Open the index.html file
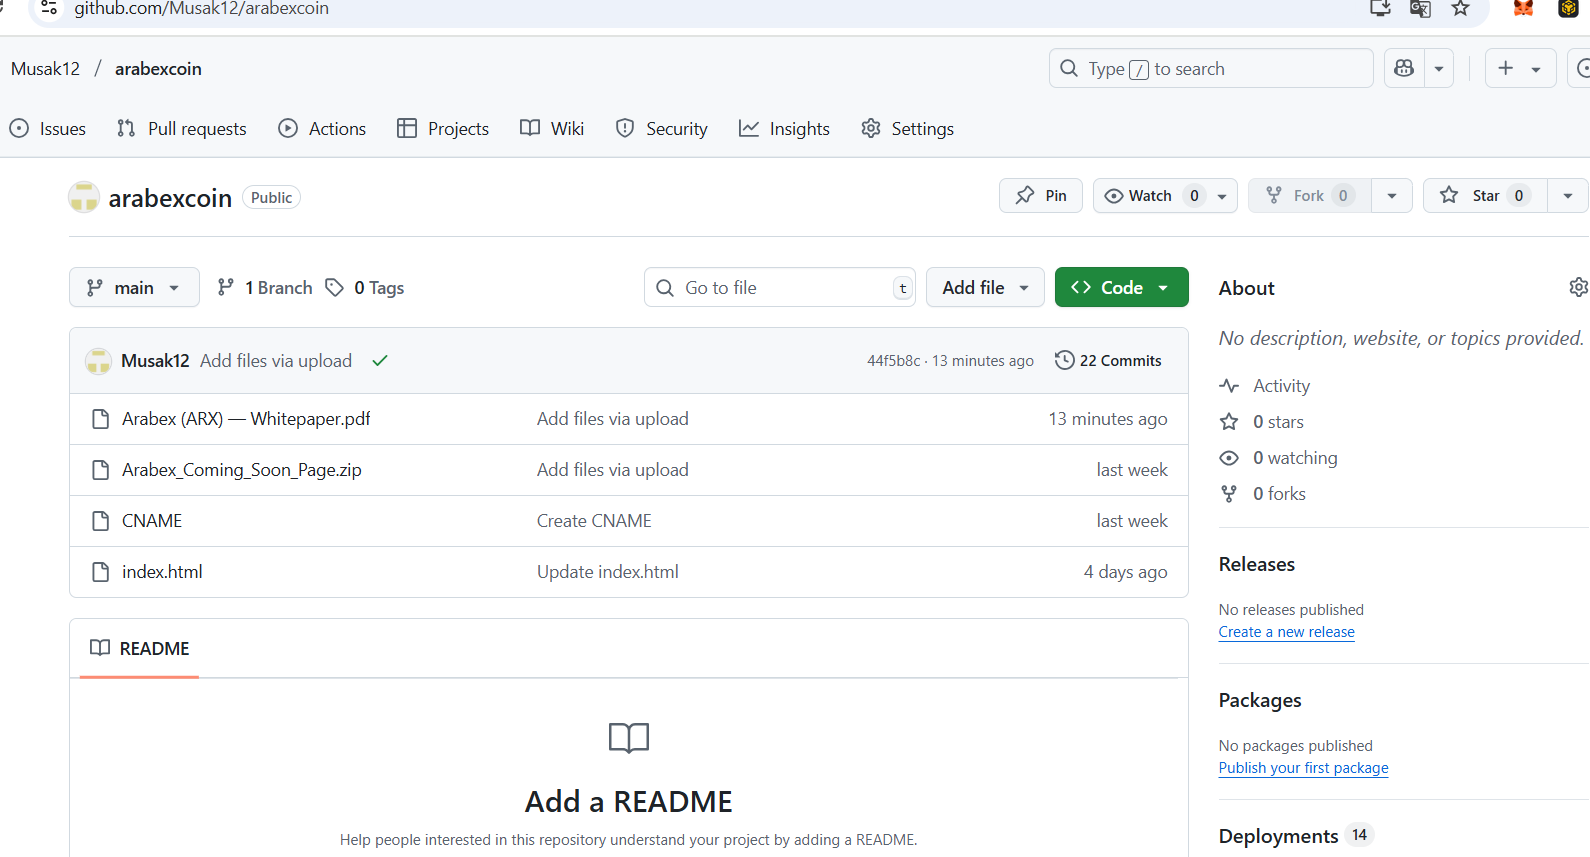 point(162,572)
